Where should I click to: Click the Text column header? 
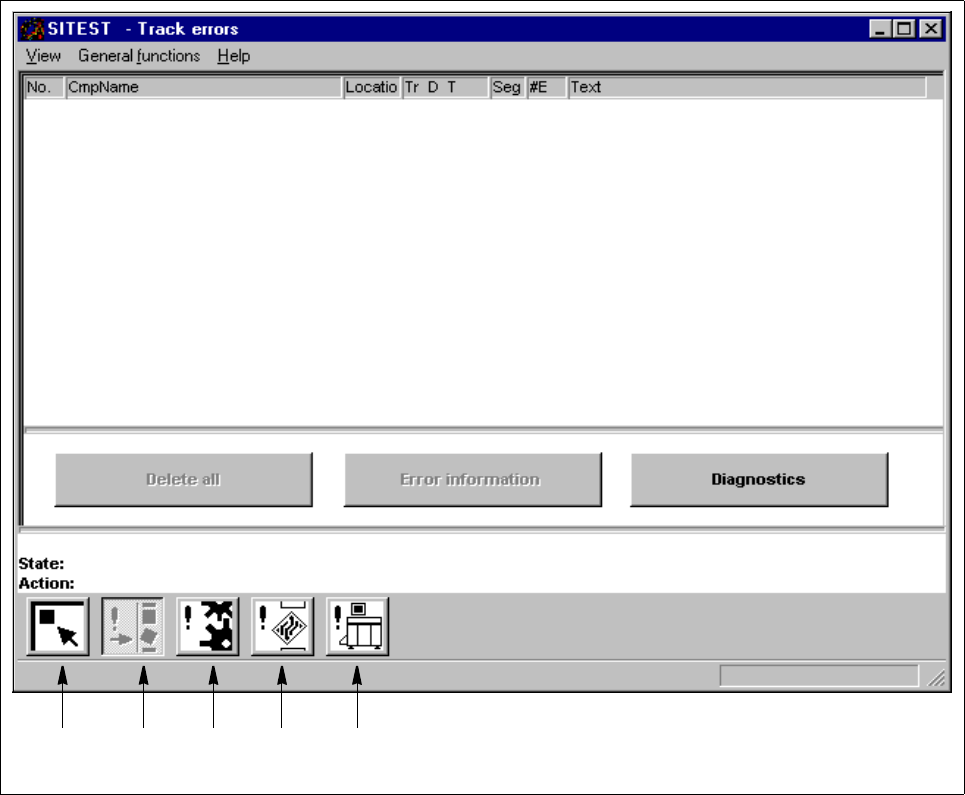[x=747, y=87]
